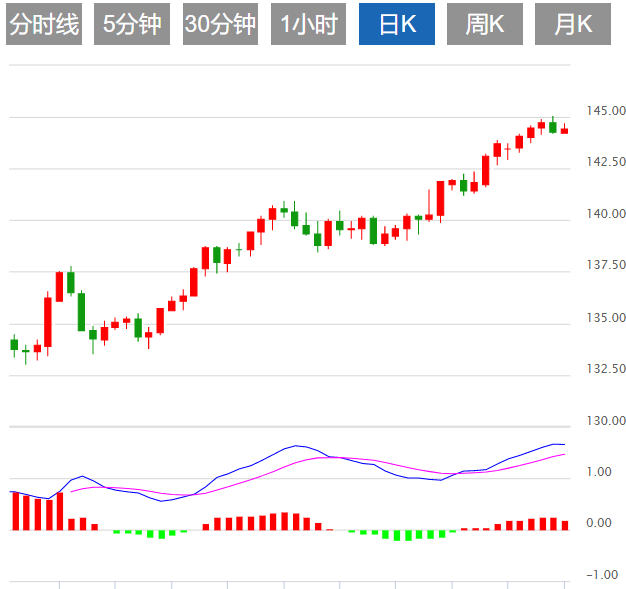This screenshot has width=626, height=589.
Task: Show the 1小时 chart
Action: click(x=308, y=25)
